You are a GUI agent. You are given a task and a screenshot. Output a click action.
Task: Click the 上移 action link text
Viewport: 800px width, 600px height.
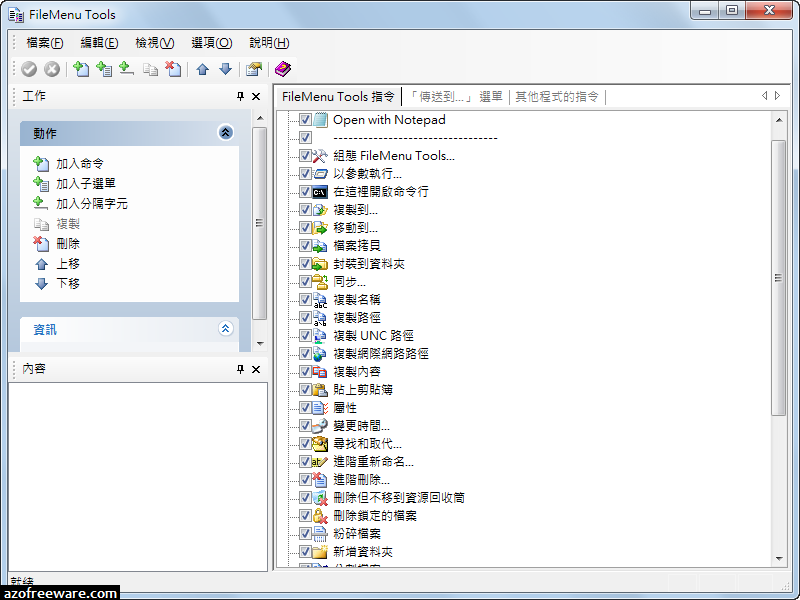tap(68, 264)
